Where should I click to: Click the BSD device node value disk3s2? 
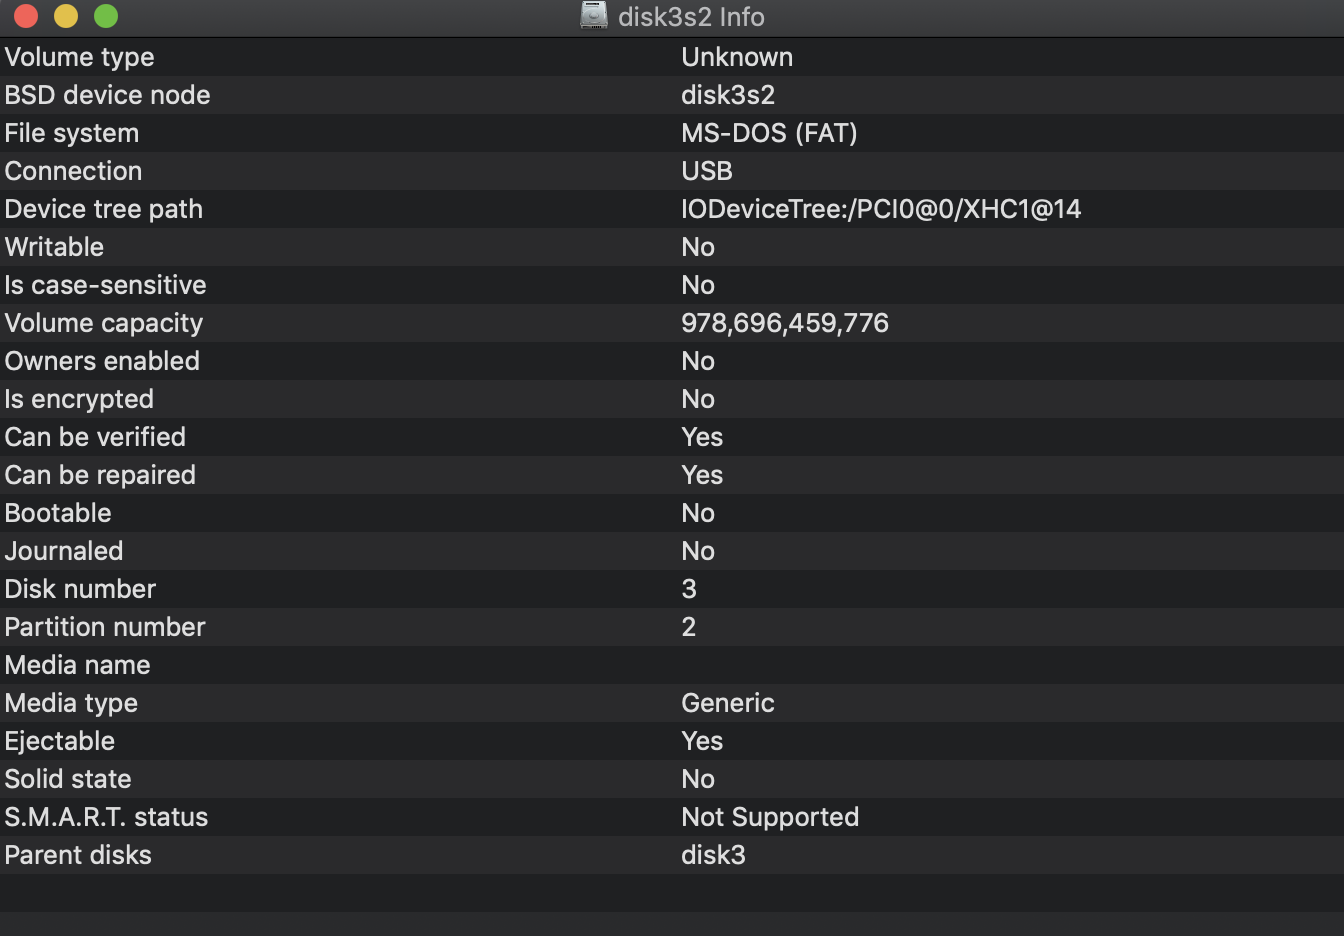pos(728,95)
